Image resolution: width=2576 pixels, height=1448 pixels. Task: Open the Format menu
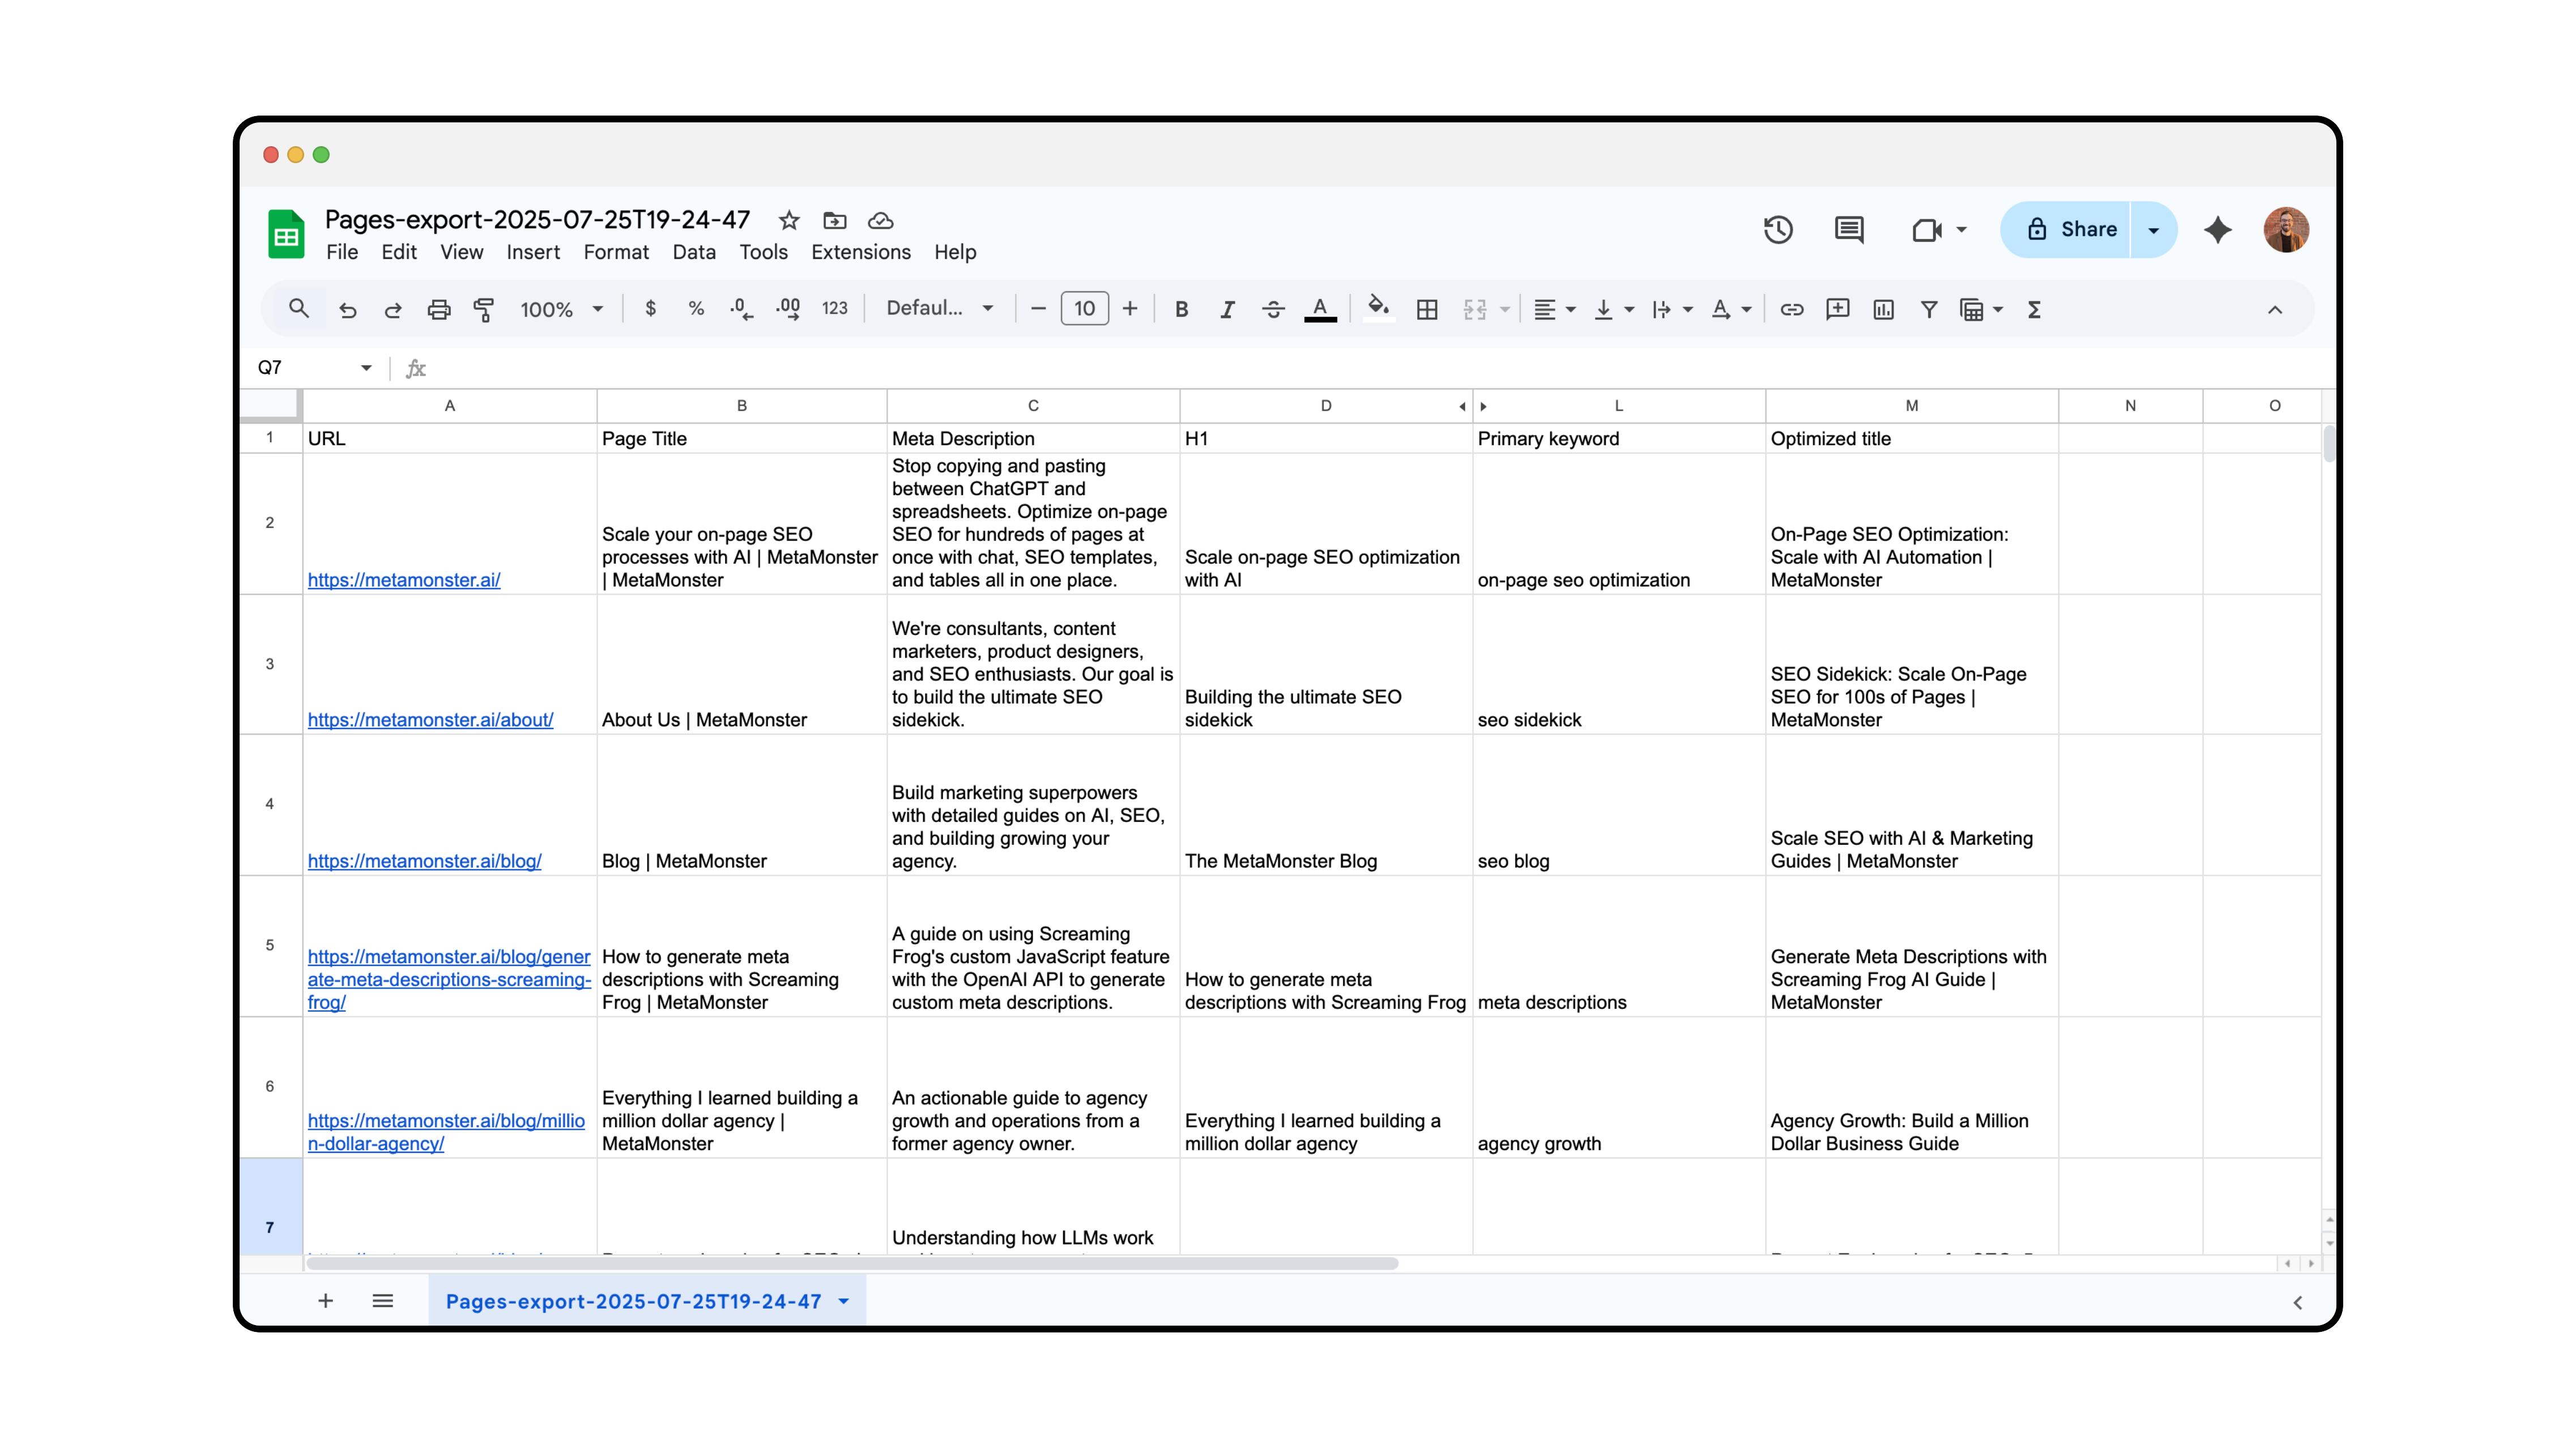pos(616,252)
